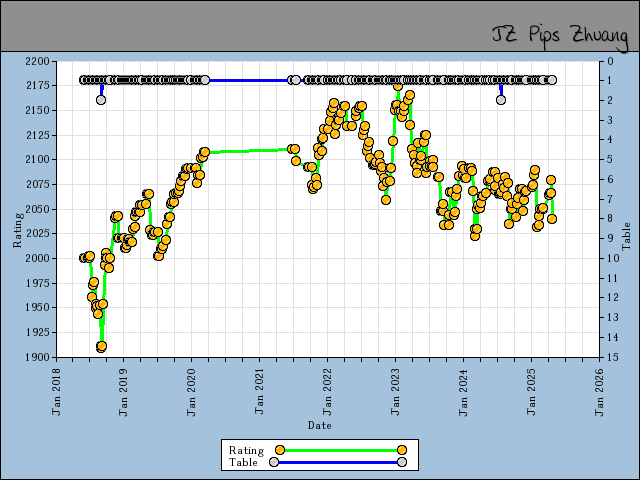The image size is (640, 480).
Task: Click the 2025 rating axis value
Action: tap(38, 233)
